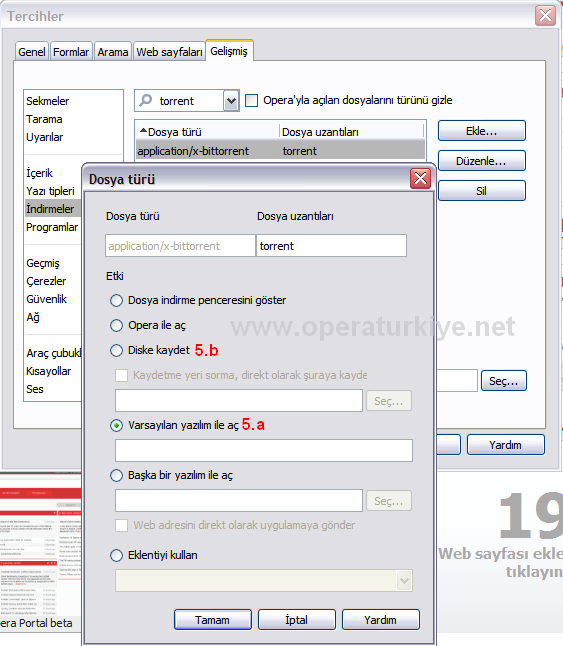Screen dimensions: 563x646
Task: Open the Programlar section
Action: (52, 227)
